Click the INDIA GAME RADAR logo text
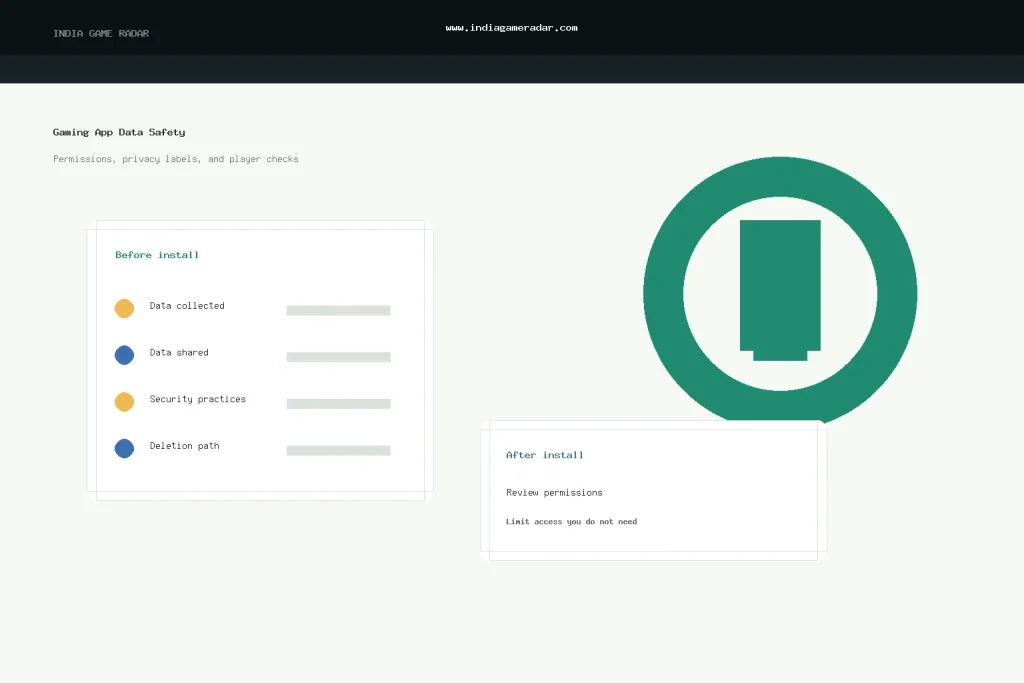The image size is (1024, 683). pos(101,33)
